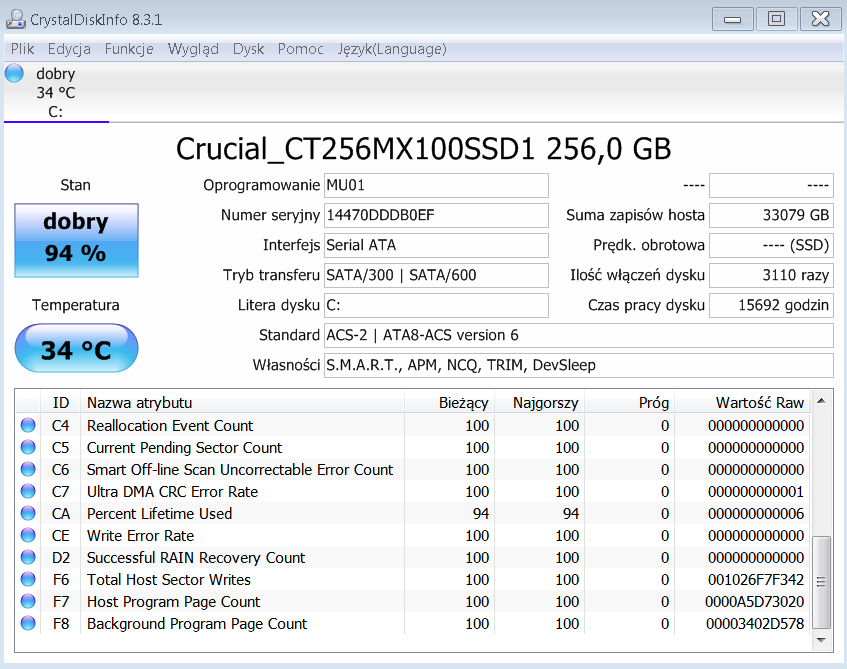Click the Tryb transferu field SATA/300 | SATA/600
The height and width of the screenshot is (669, 847).
436,275
